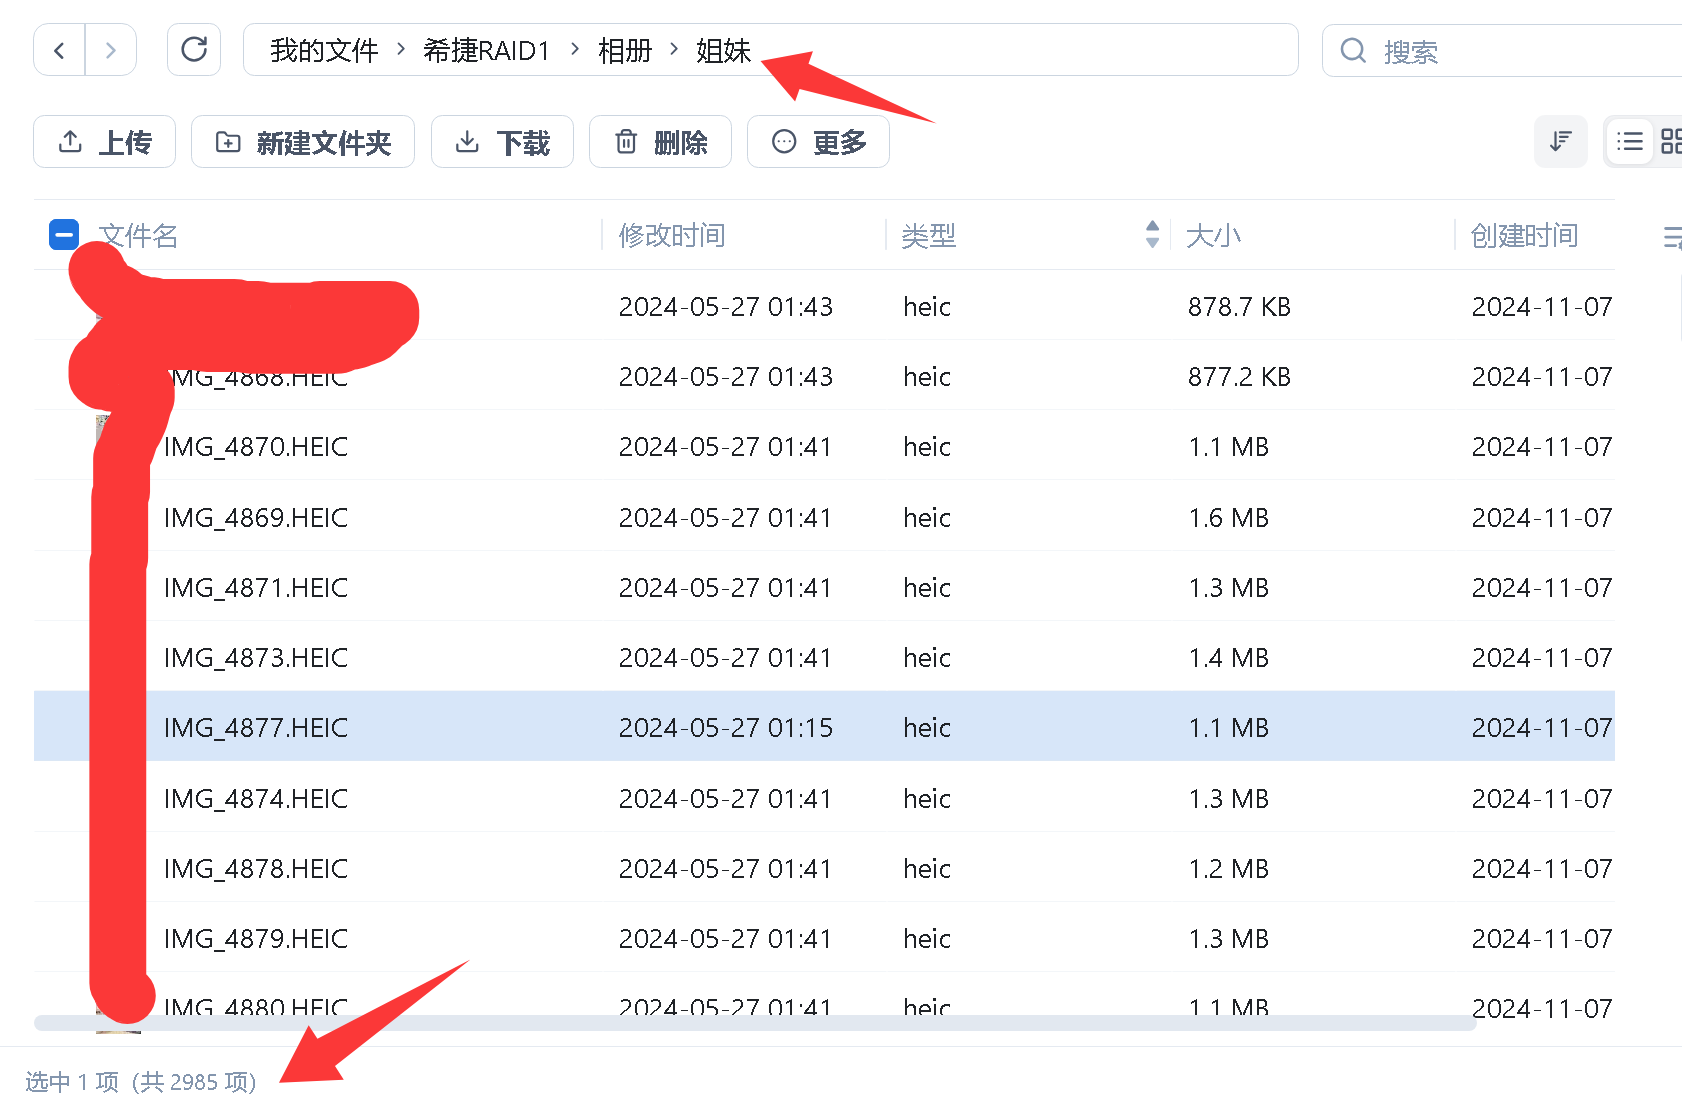Click the new folder icon
Screen dimensions: 1682x1113
coord(228,141)
